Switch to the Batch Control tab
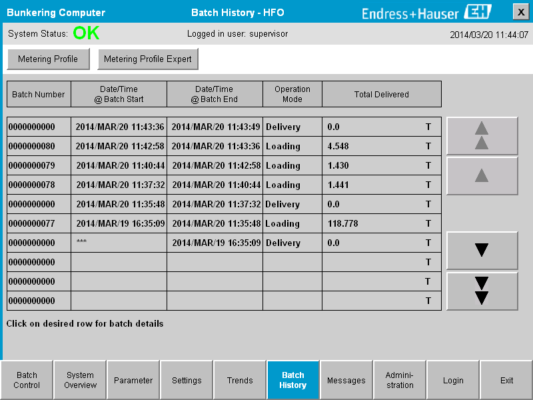The width and height of the screenshot is (533, 400). pyautogui.click(x=27, y=380)
